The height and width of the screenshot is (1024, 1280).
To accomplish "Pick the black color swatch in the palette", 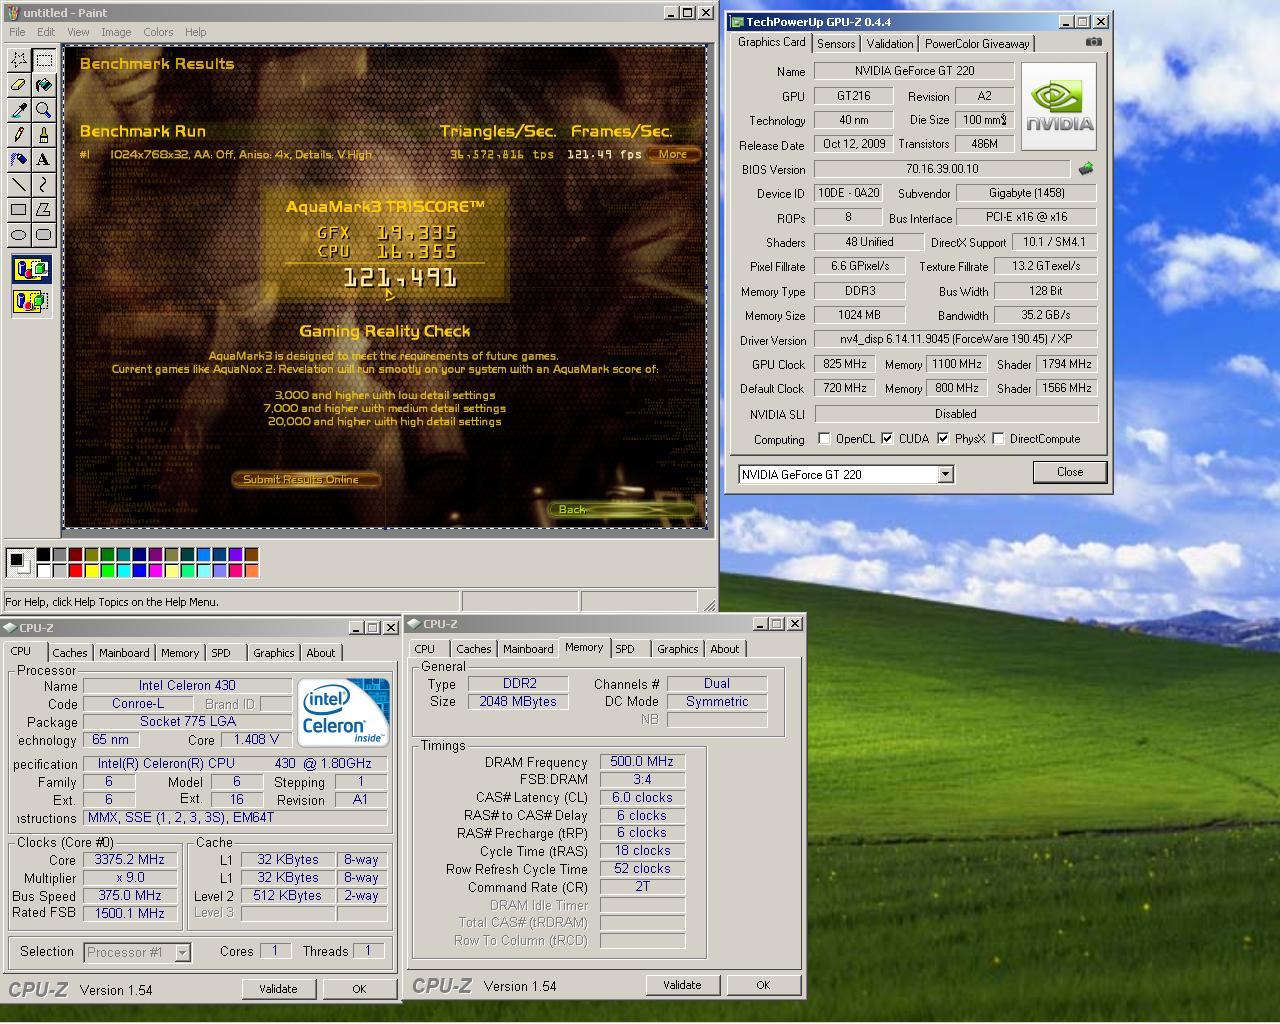I will (x=43, y=555).
